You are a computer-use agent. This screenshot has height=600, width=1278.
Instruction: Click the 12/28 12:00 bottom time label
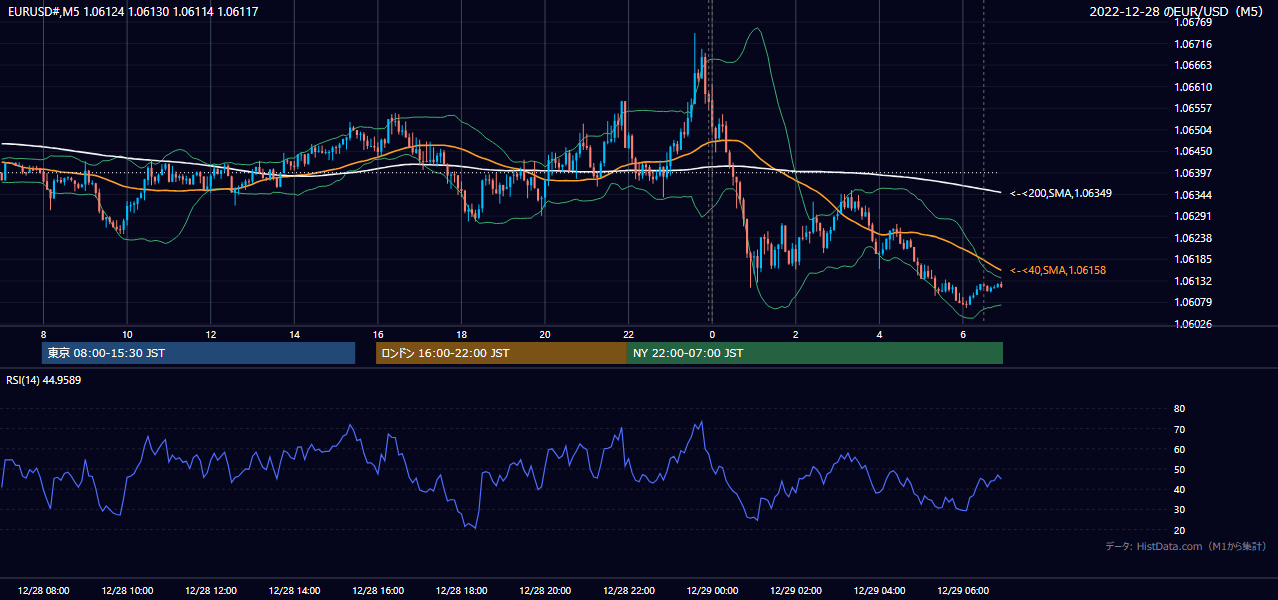pos(211,591)
